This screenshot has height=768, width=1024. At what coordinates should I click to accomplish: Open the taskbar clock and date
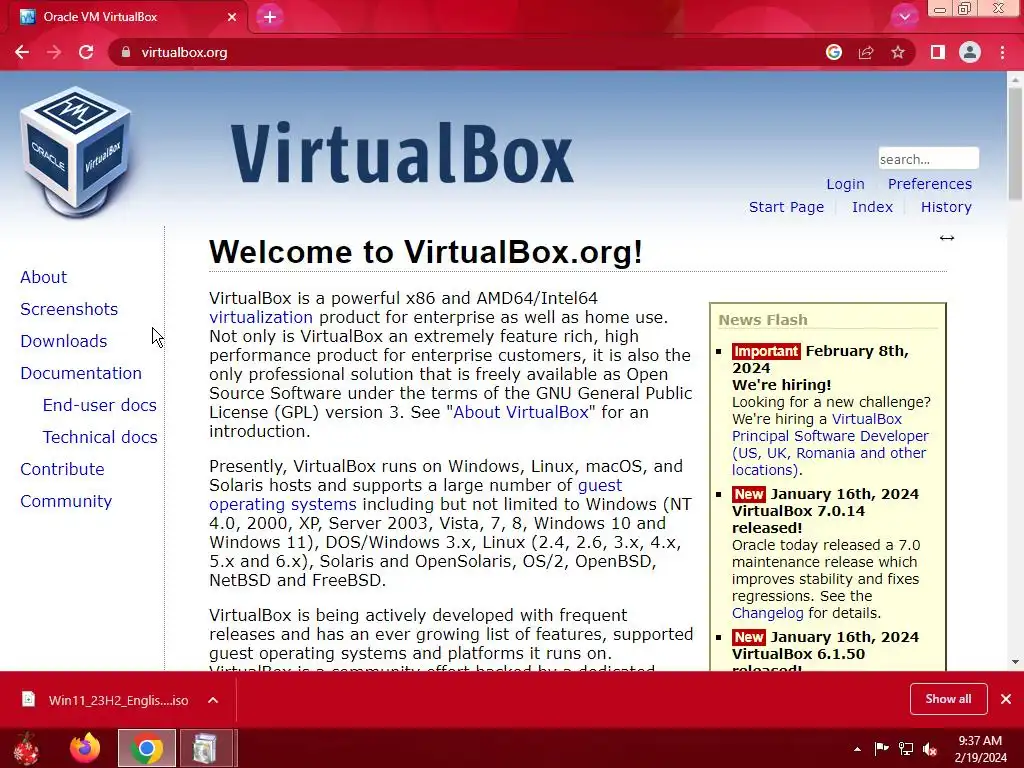coord(980,749)
